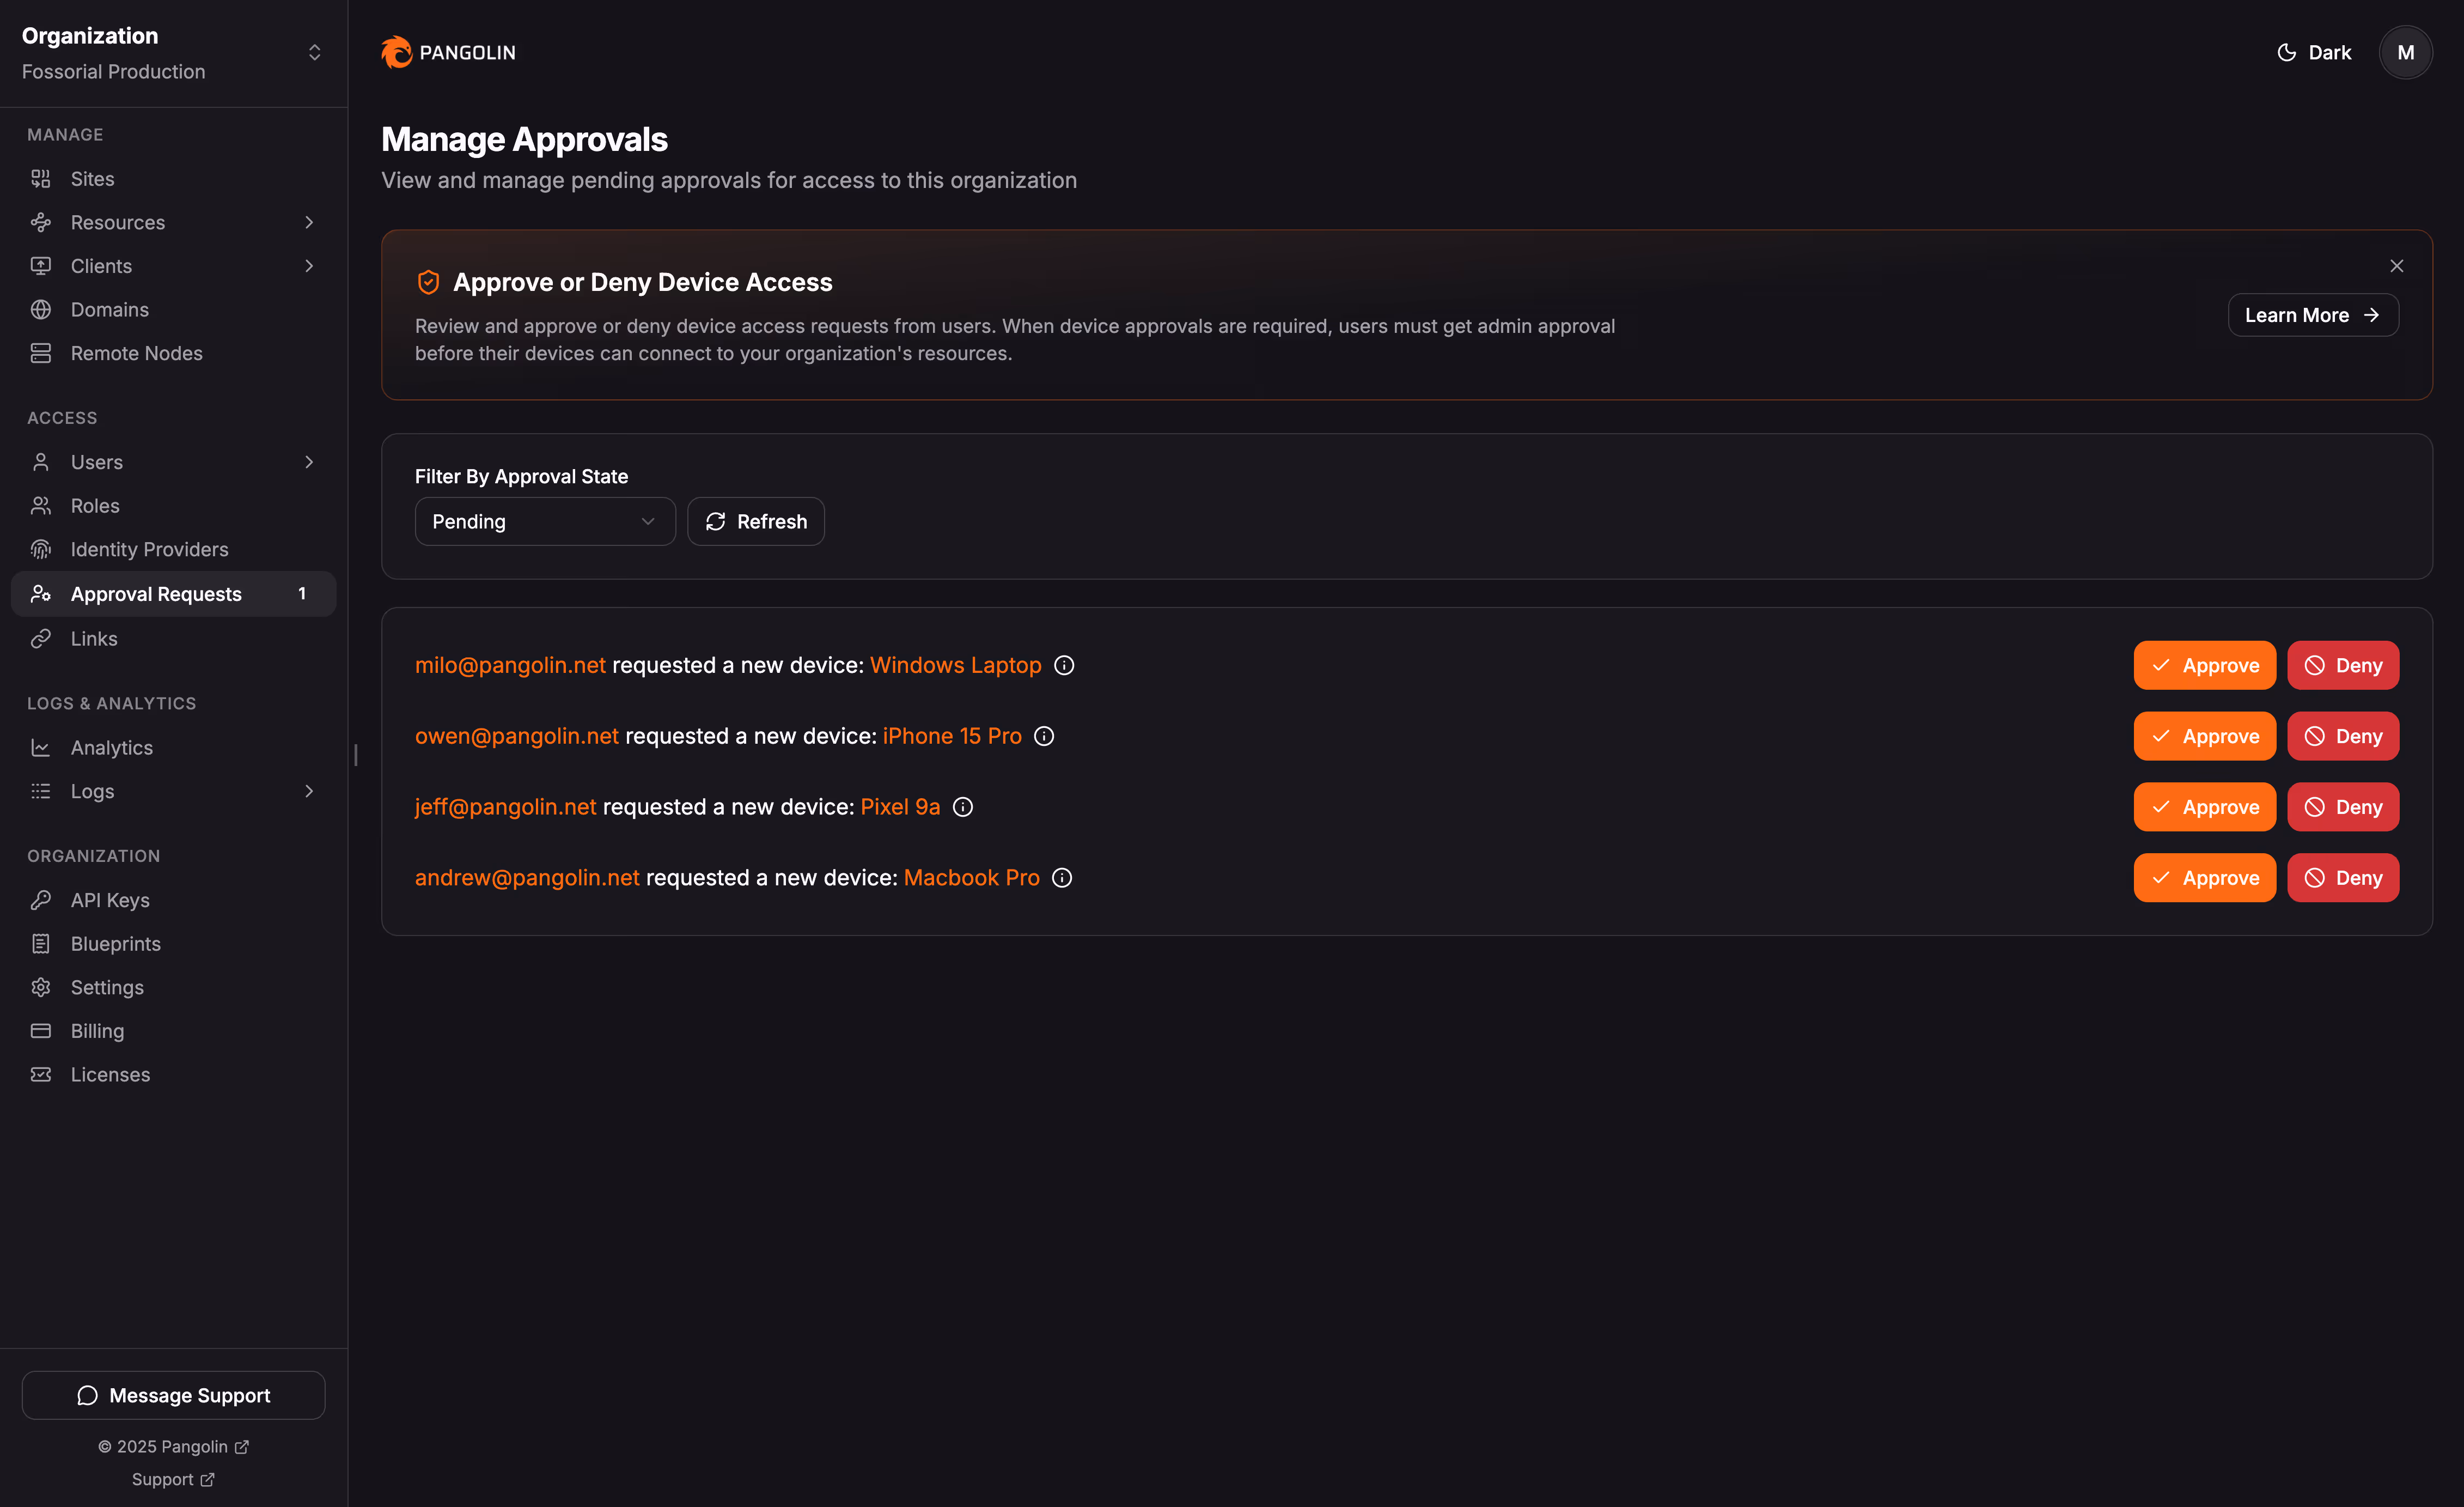Viewport: 2464px width, 1507px height.
Task: Approve milo's Windows Laptop request
Action: tap(2205, 665)
